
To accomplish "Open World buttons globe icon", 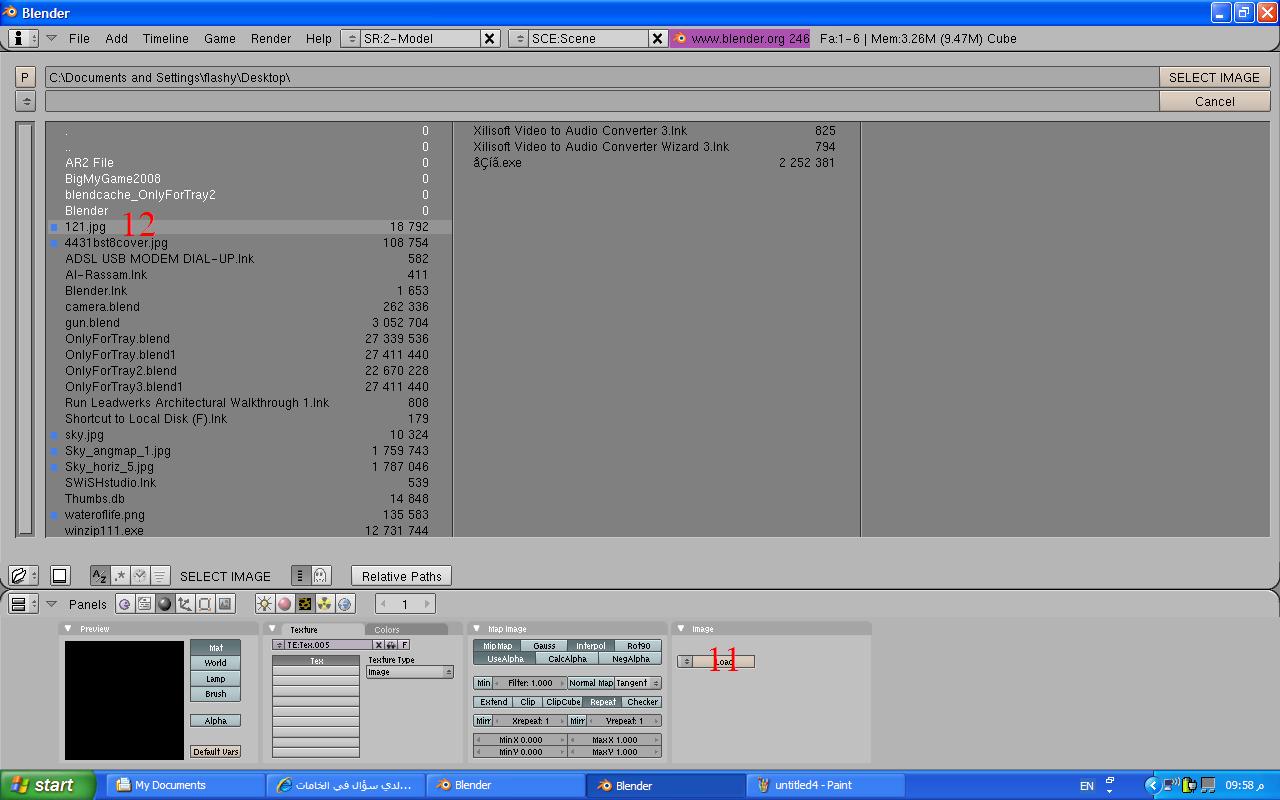I will tap(345, 604).
